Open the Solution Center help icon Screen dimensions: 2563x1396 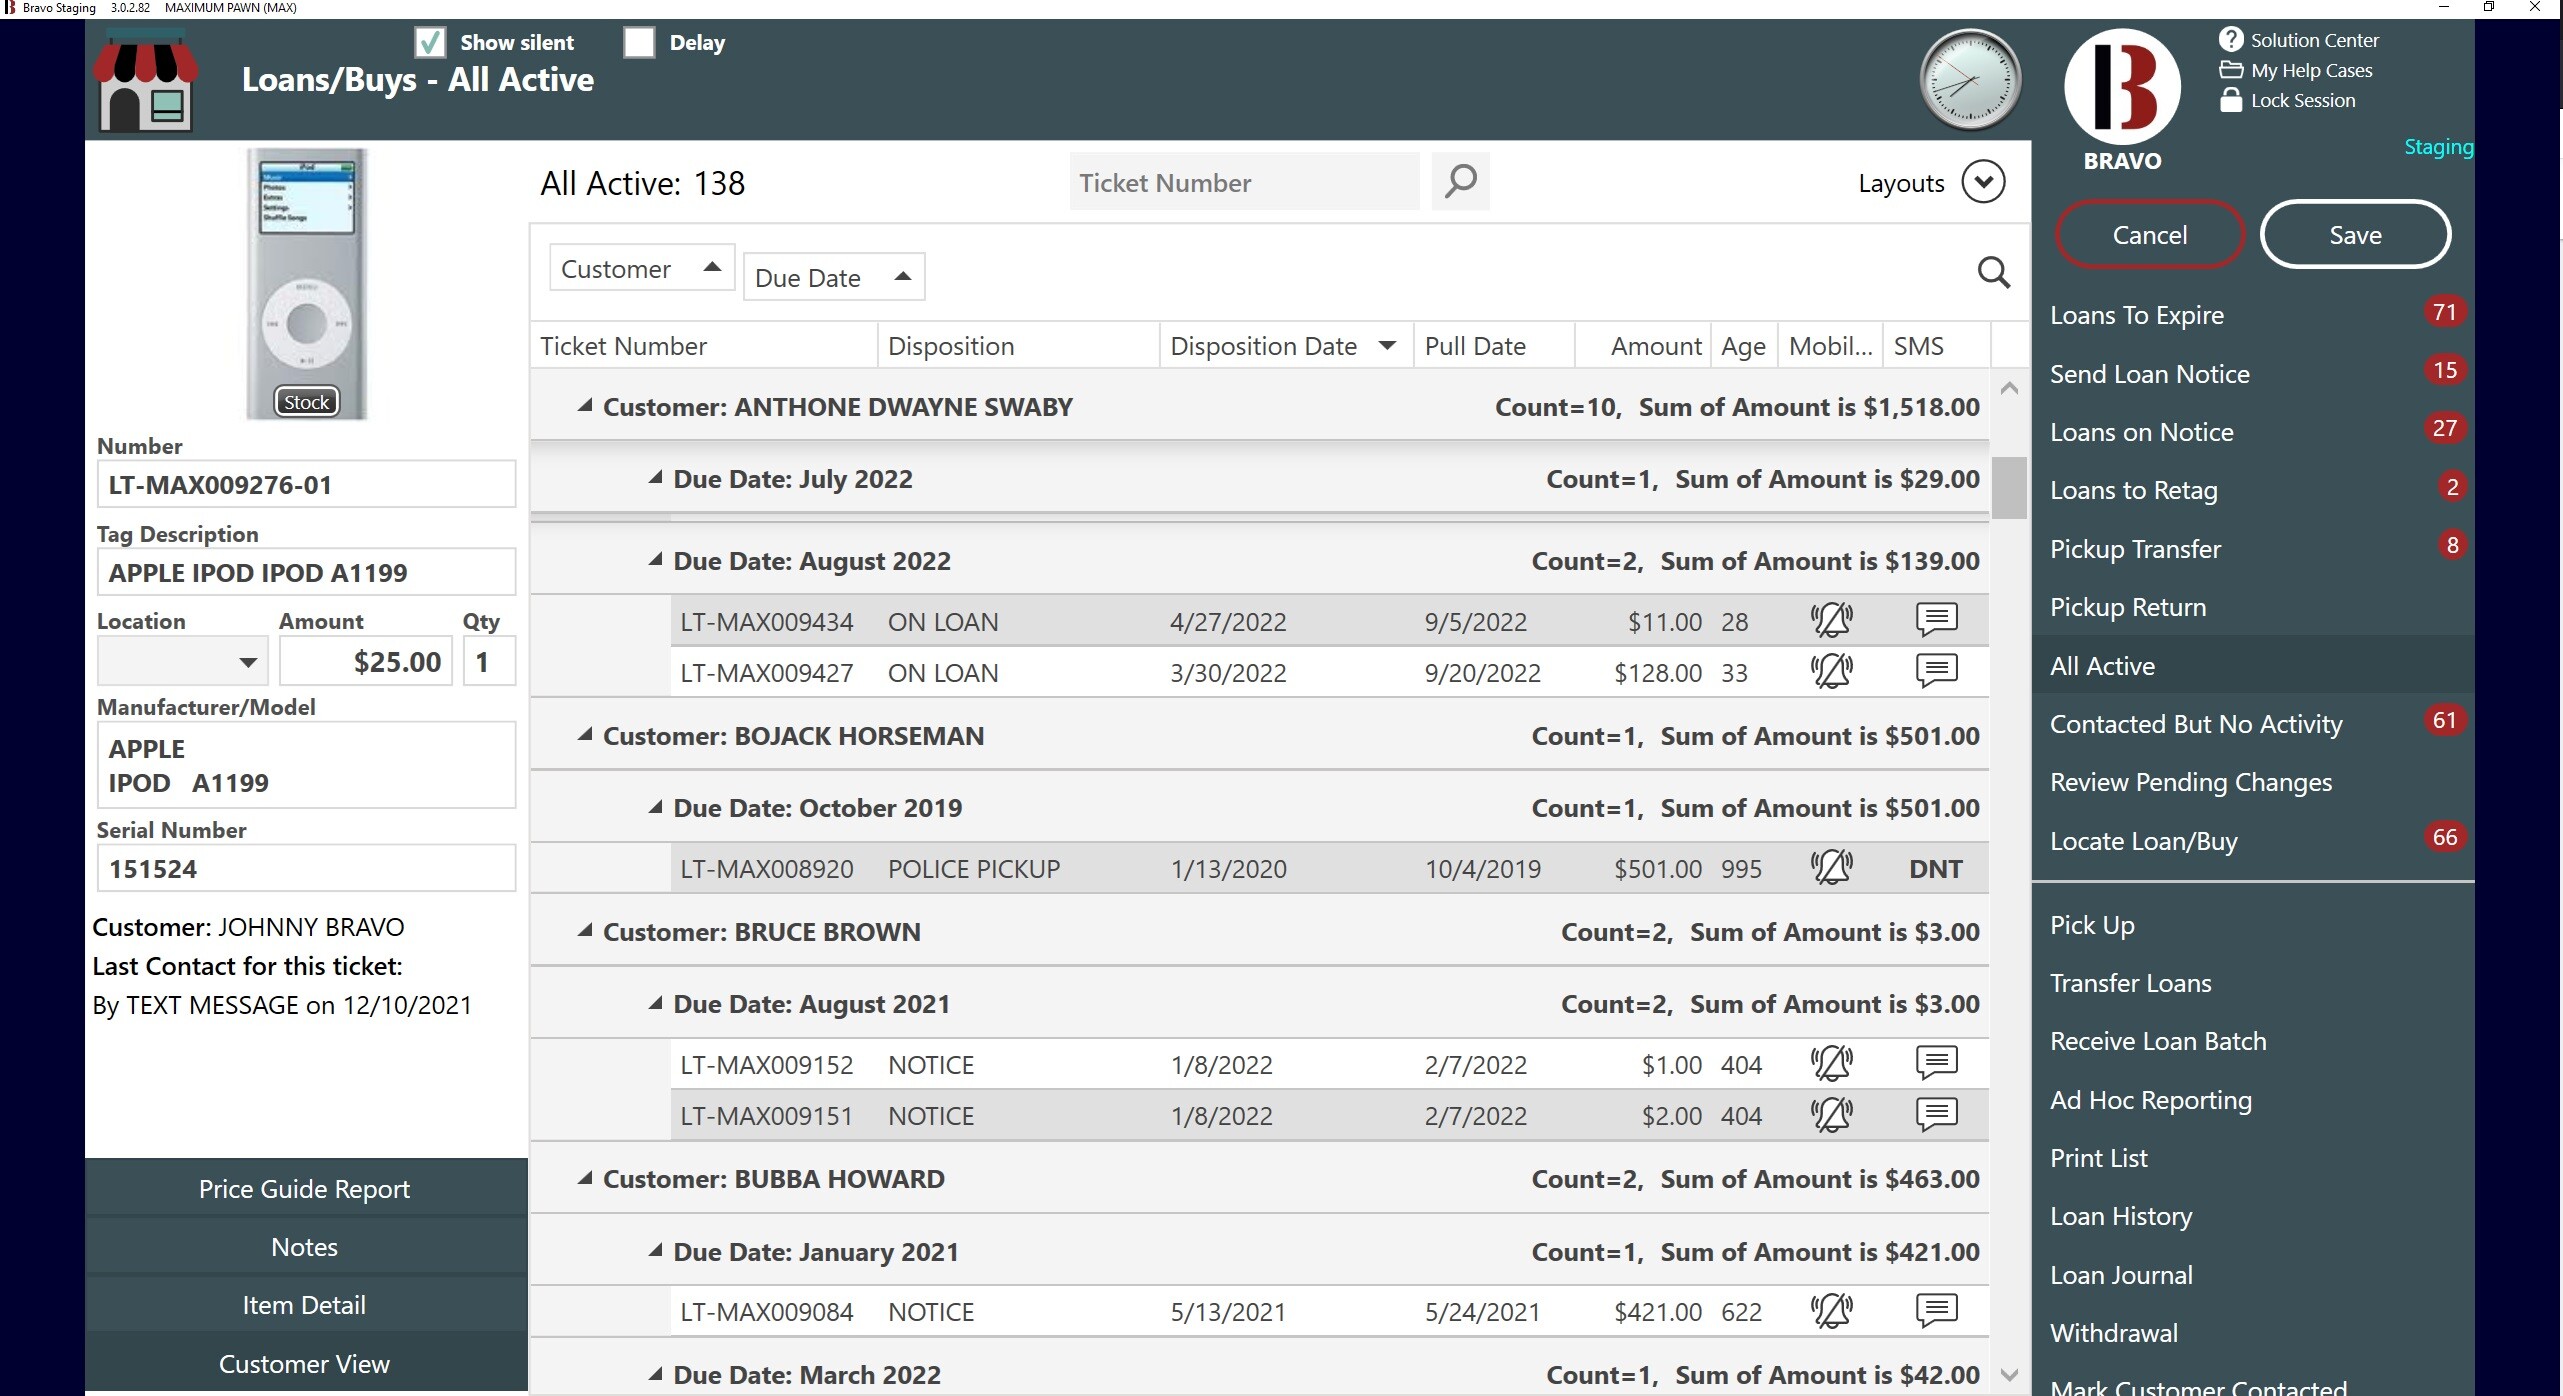[2231, 39]
